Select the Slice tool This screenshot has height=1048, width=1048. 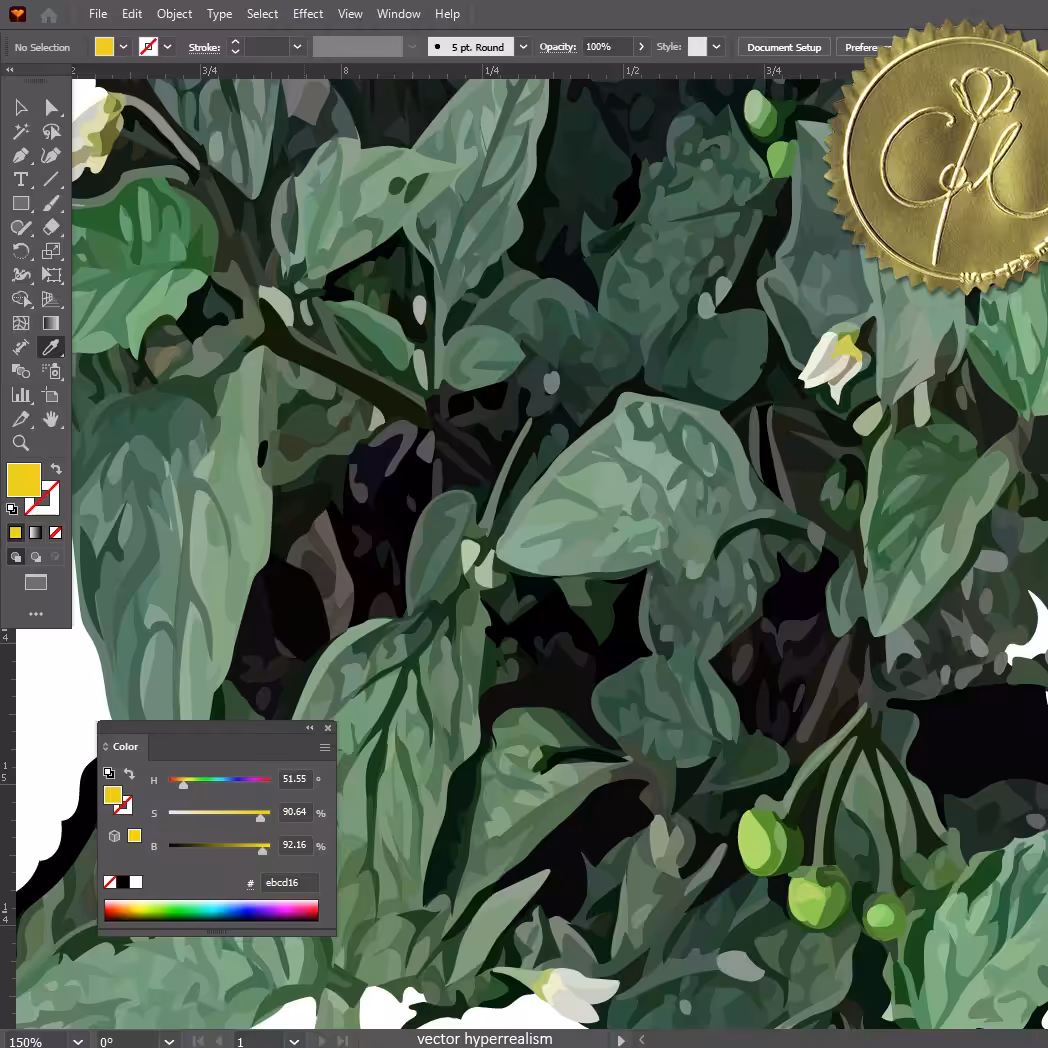pos(21,420)
